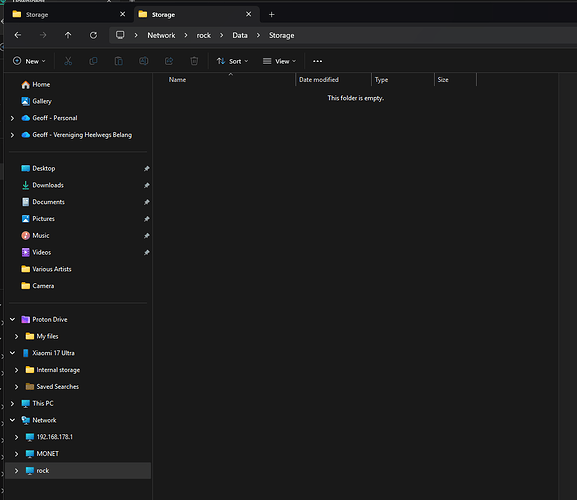Screen dimensions: 577x500
Task: Expand Geoff - Vereniging Heelwegs Belang
Action: point(12,135)
